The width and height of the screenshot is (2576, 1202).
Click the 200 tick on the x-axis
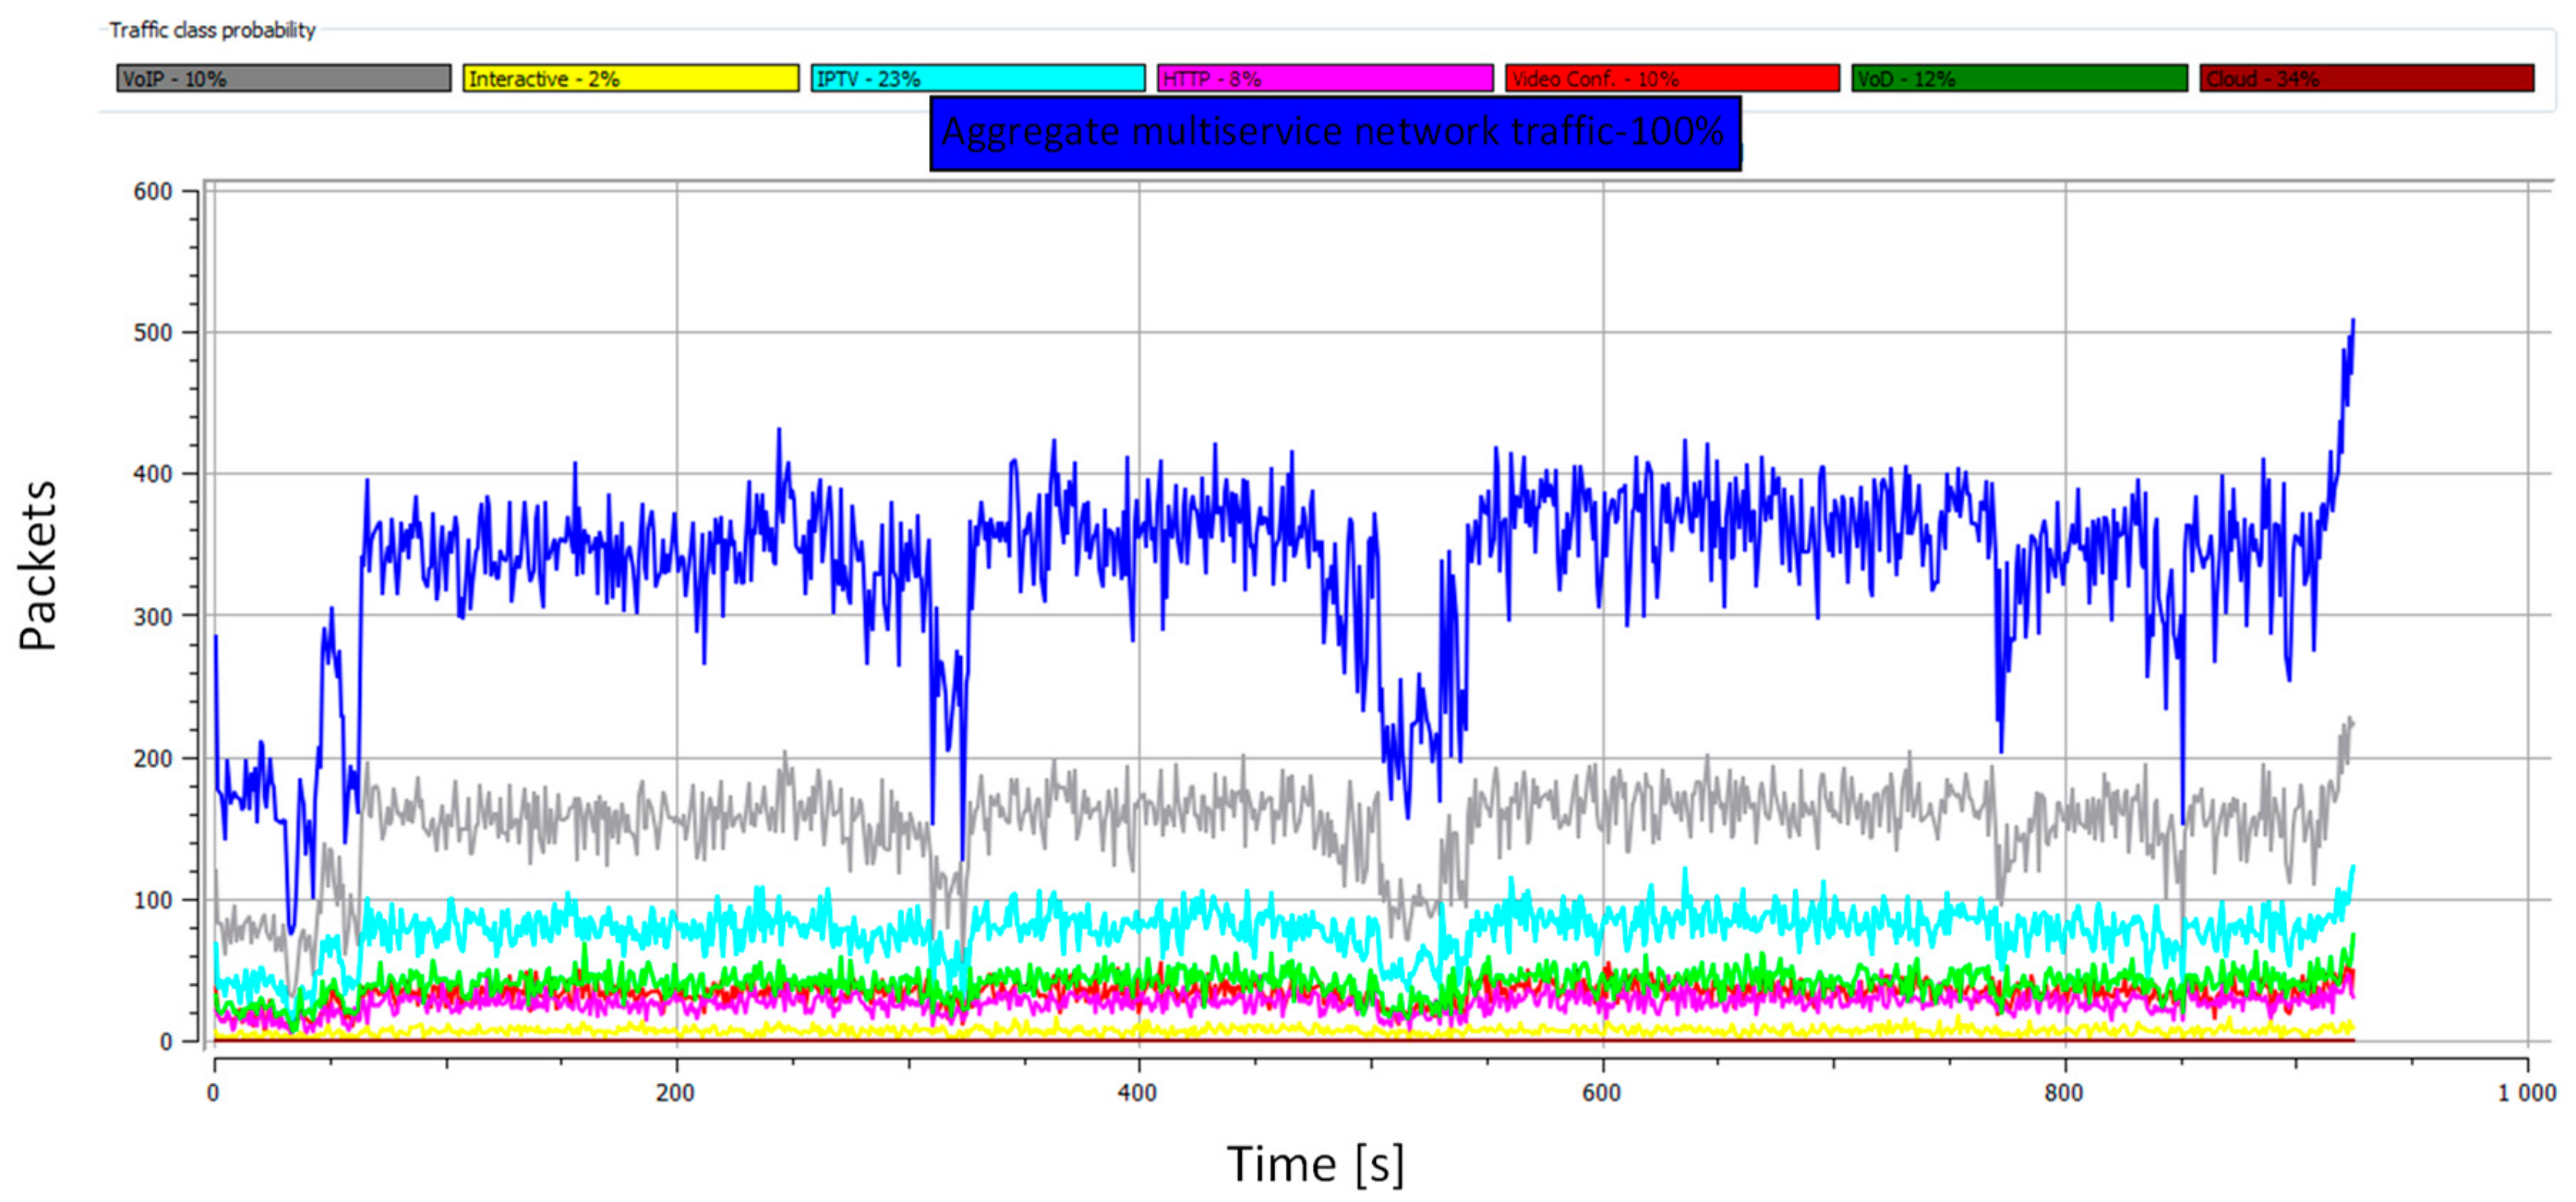click(x=675, y=1093)
